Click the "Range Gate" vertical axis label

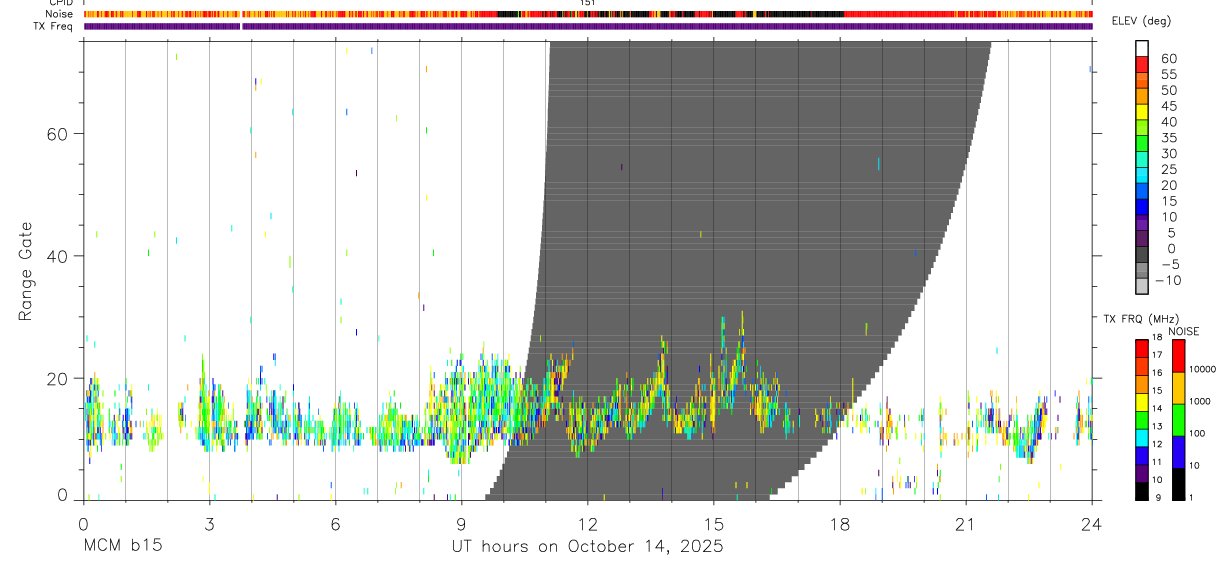point(25,271)
